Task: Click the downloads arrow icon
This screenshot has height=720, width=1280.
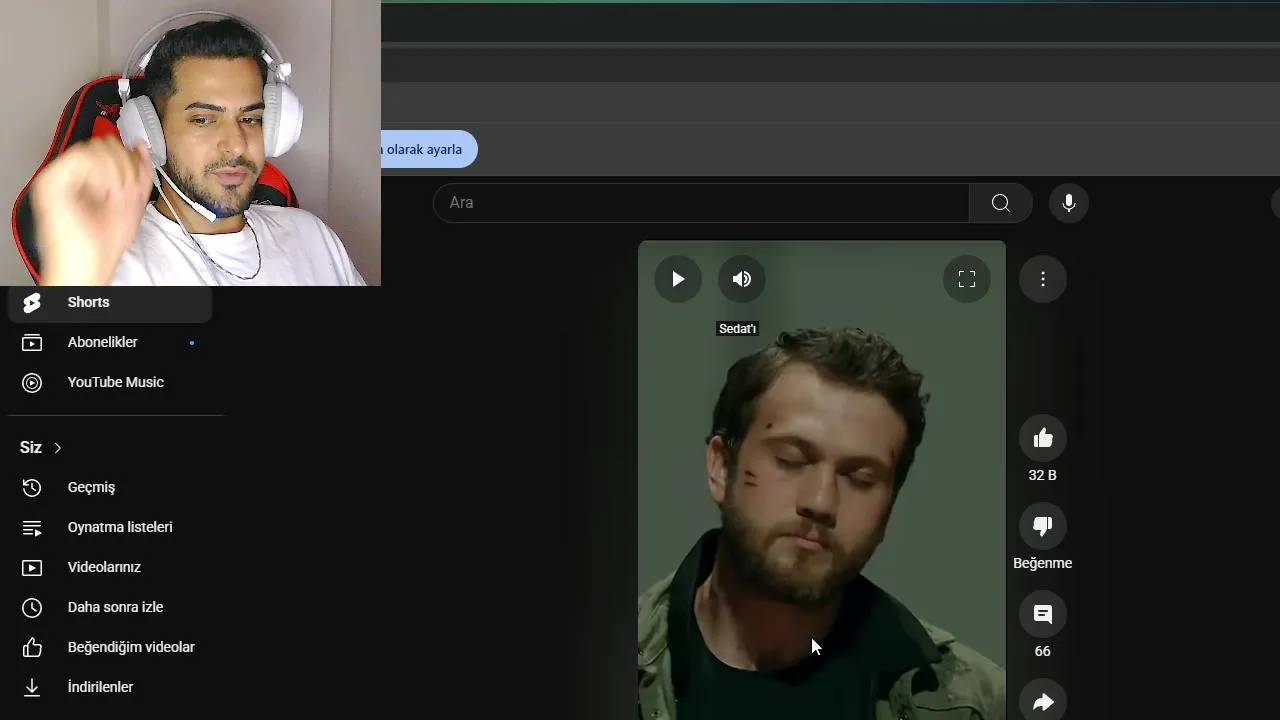Action: [x=32, y=687]
